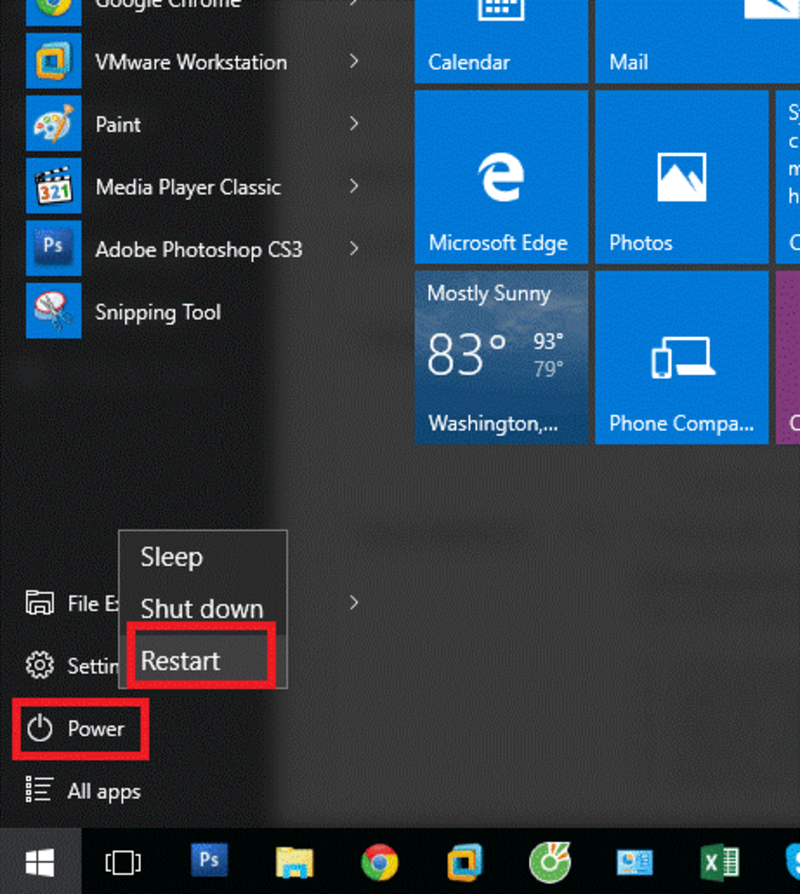Open Settings from the Start menu
Image resolution: width=800 pixels, height=894 pixels.
(x=71, y=665)
